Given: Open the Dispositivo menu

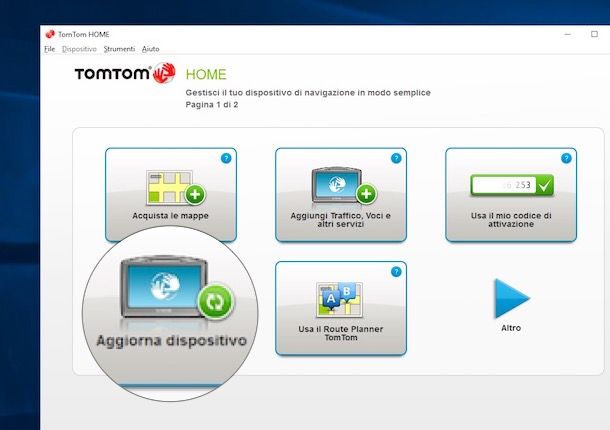Looking at the screenshot, I should point(79,49).
